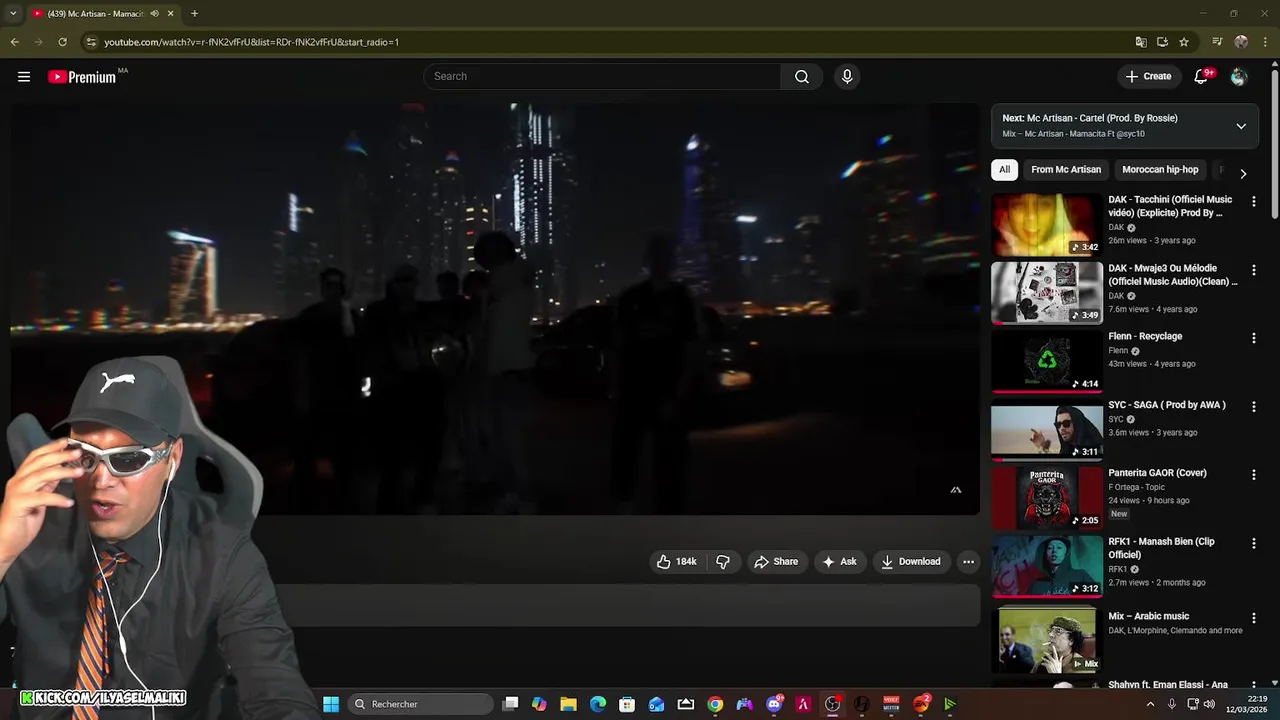Open OBS Studio from taskbar

[832, 704]
